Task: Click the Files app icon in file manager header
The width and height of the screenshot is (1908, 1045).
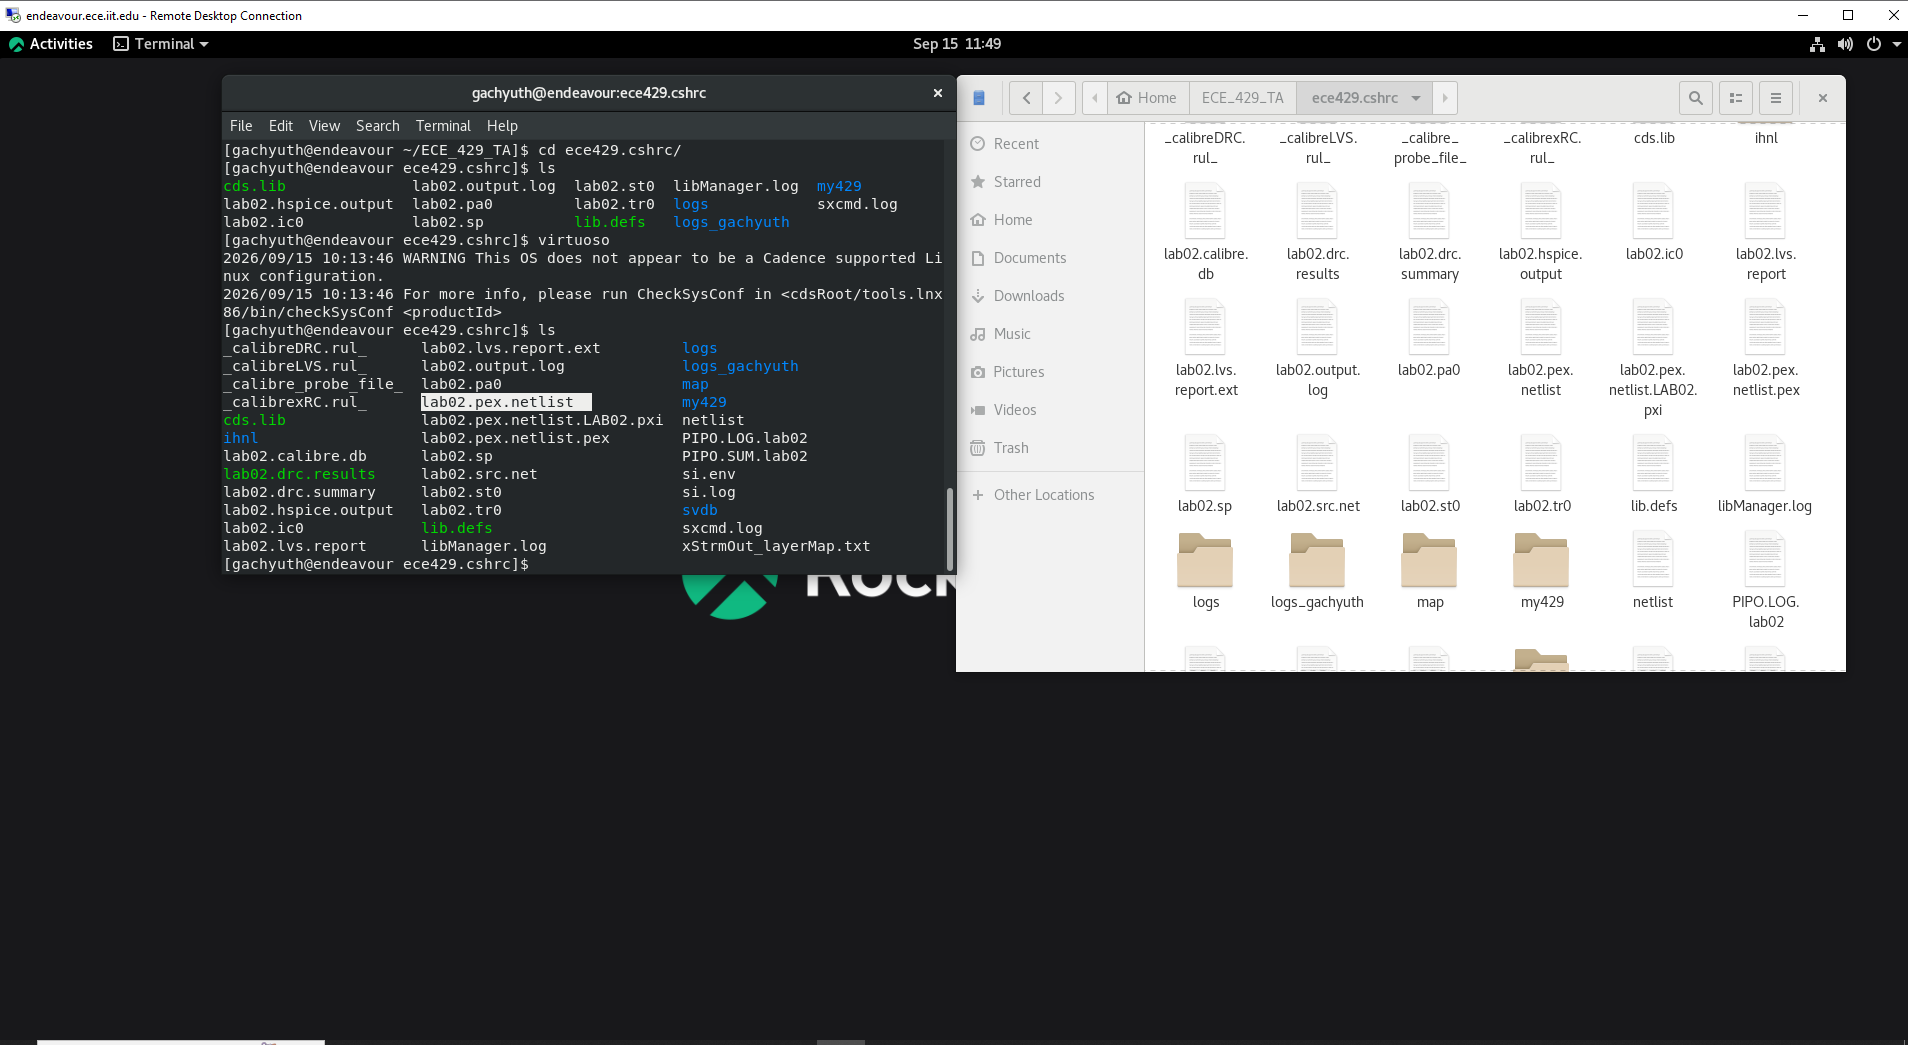Action: (979, 98)
